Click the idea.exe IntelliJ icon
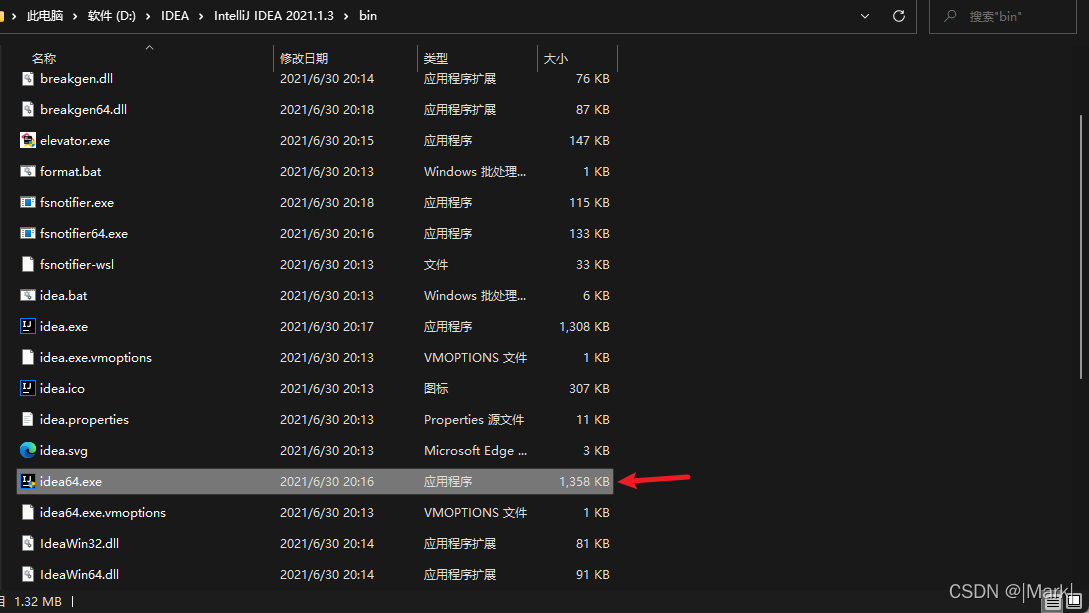 [x=27, y=326]
